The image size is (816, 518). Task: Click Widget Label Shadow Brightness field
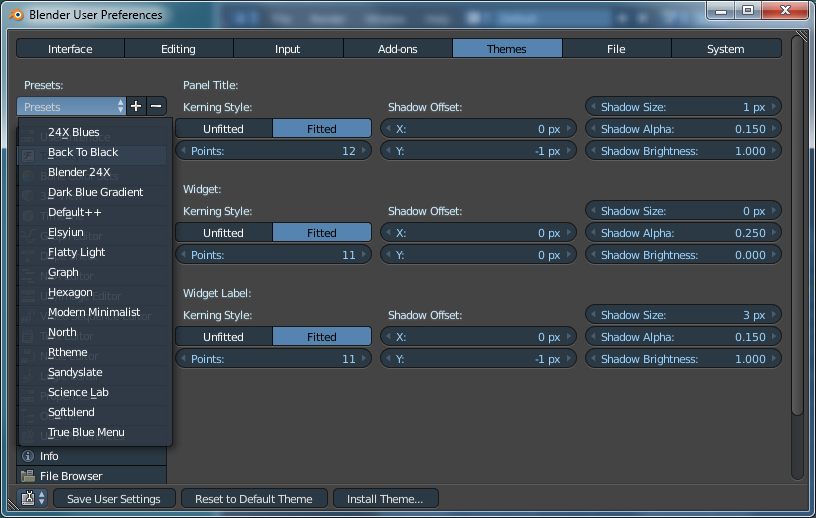tap(683, 359)
